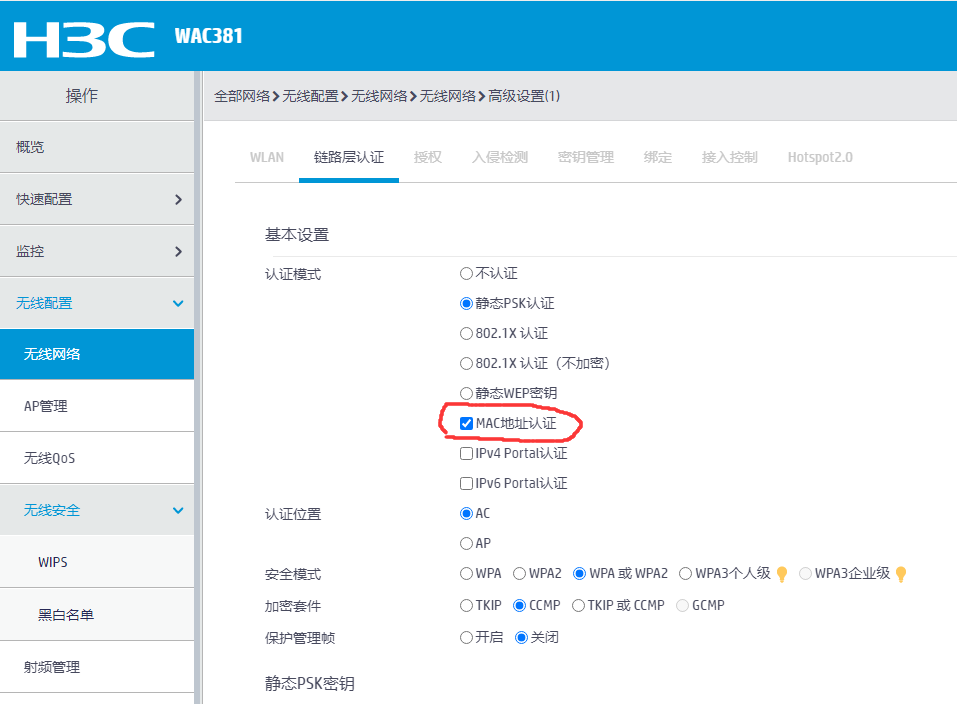The height and width of the screenshot is (704, 957).
Task: Click 高级设置(1) breadcrumb
Action: click(x=524, y=96)
